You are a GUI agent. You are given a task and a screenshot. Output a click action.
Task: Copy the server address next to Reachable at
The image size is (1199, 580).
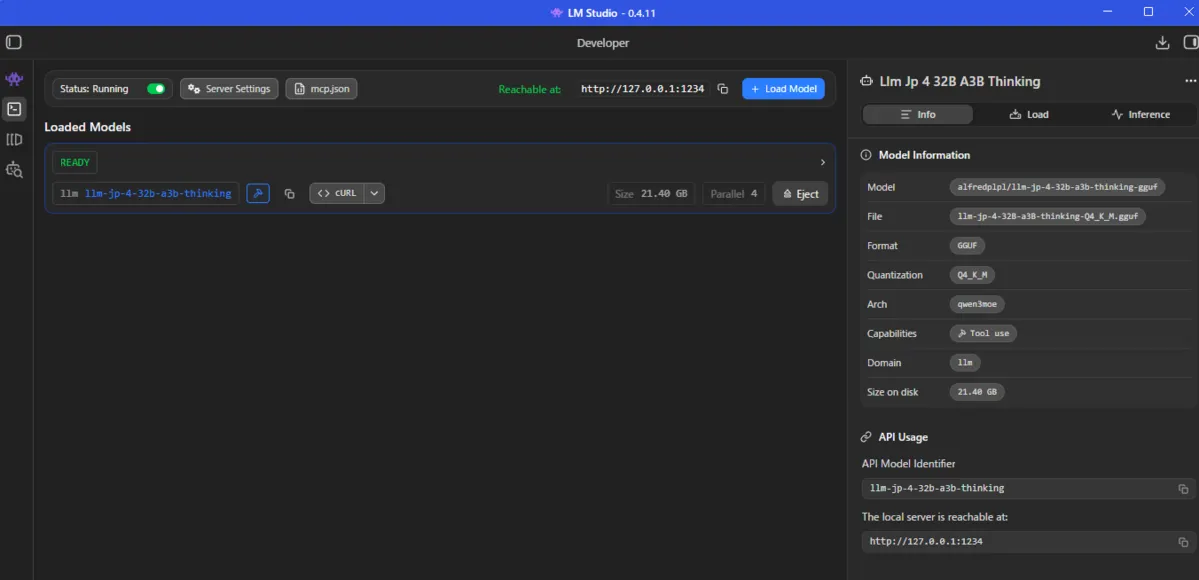point(723,89)
